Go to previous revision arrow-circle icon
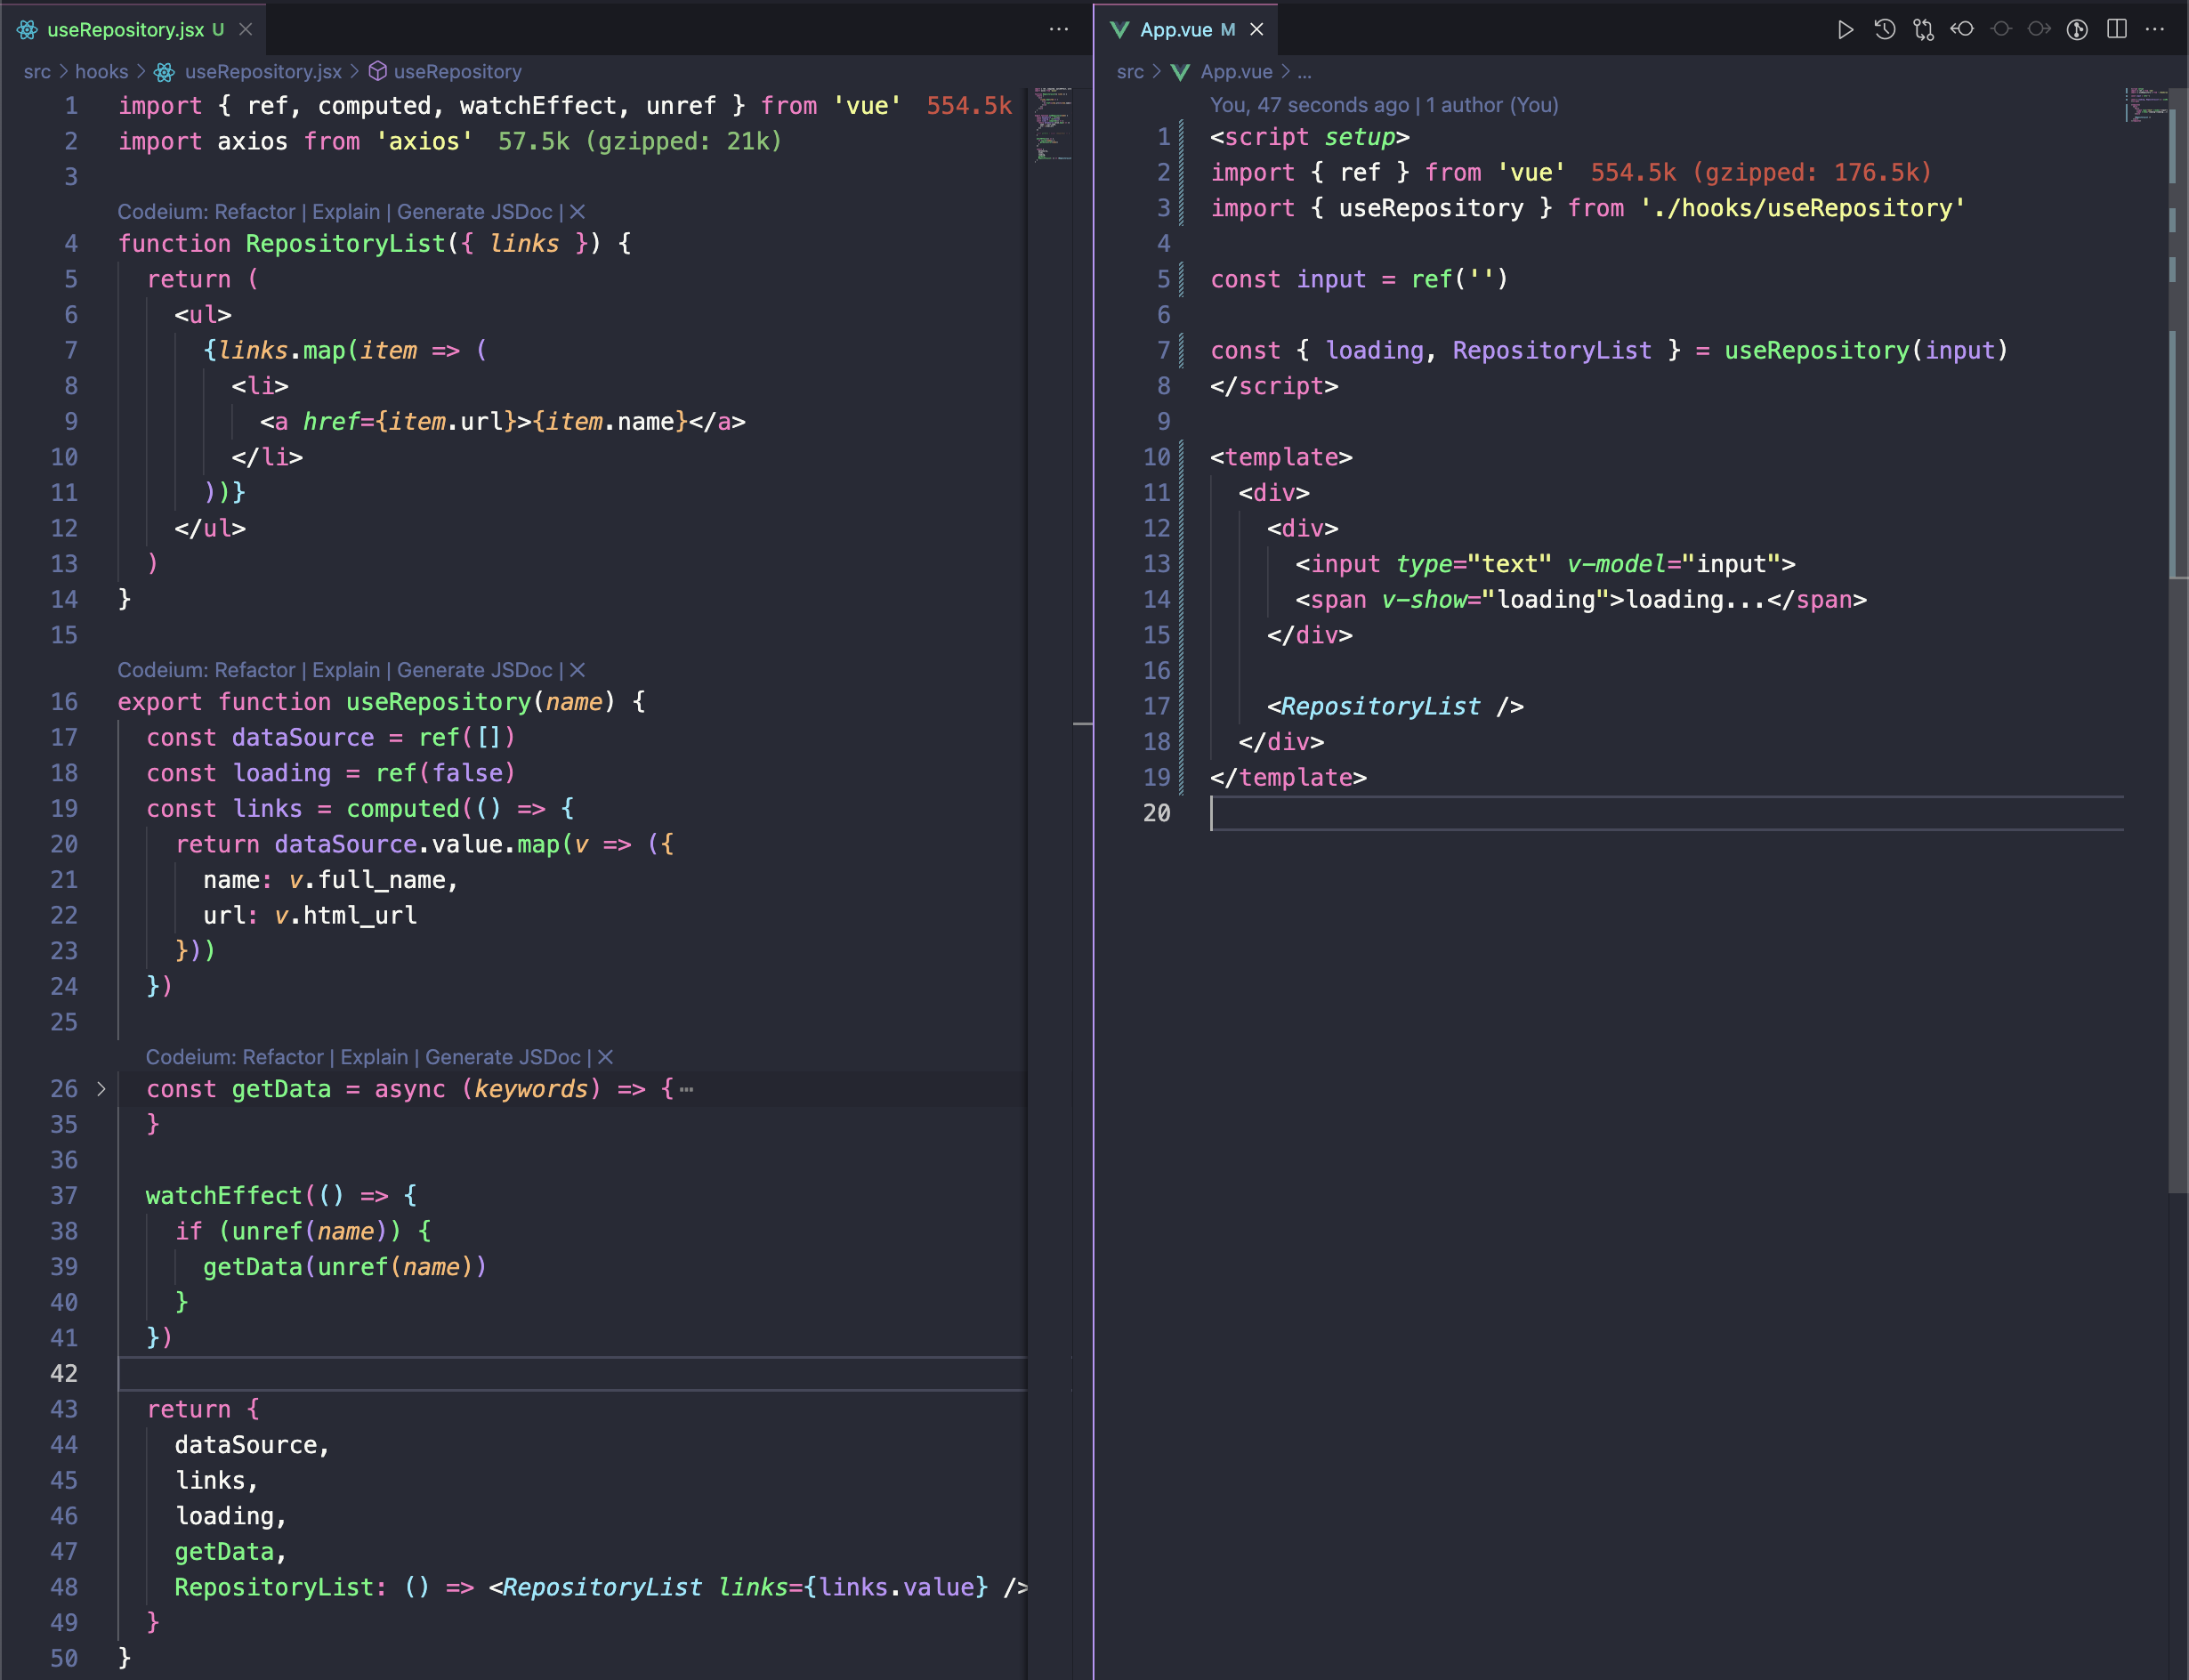 pyautogui.click(x=1962, y=30)
